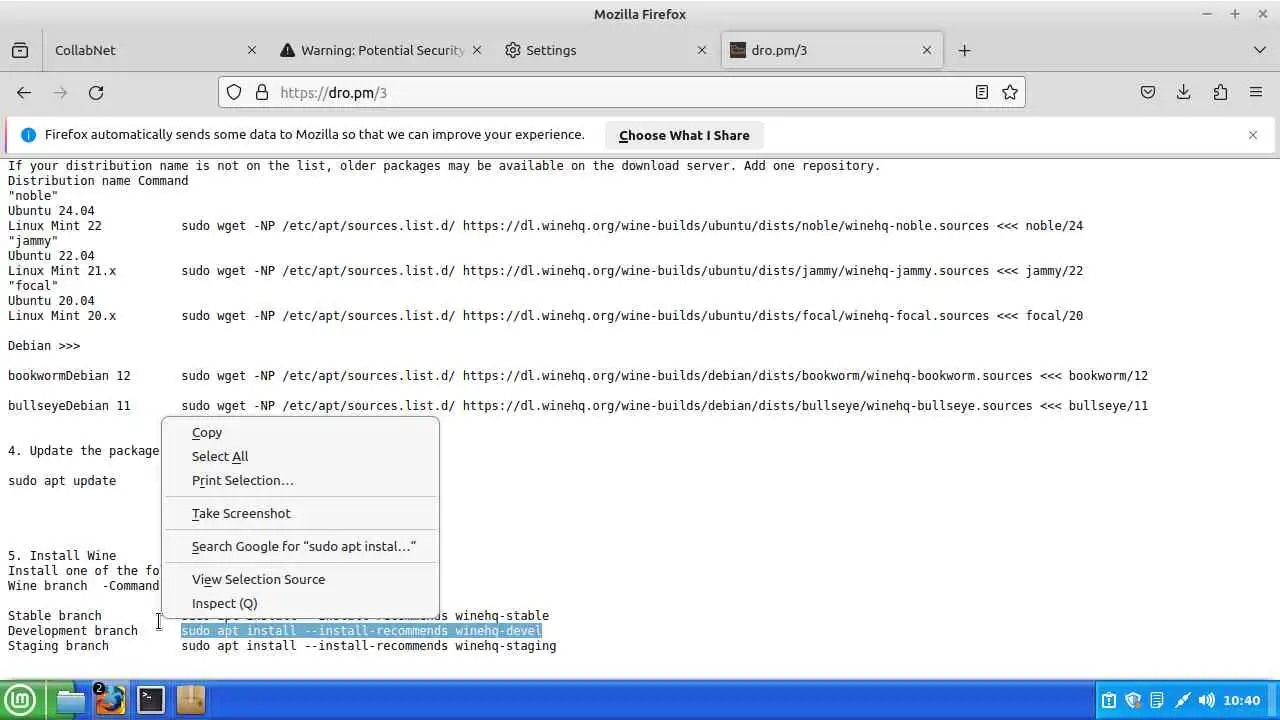Choose Inspect (Q) in the context menu

click(300, 604)
